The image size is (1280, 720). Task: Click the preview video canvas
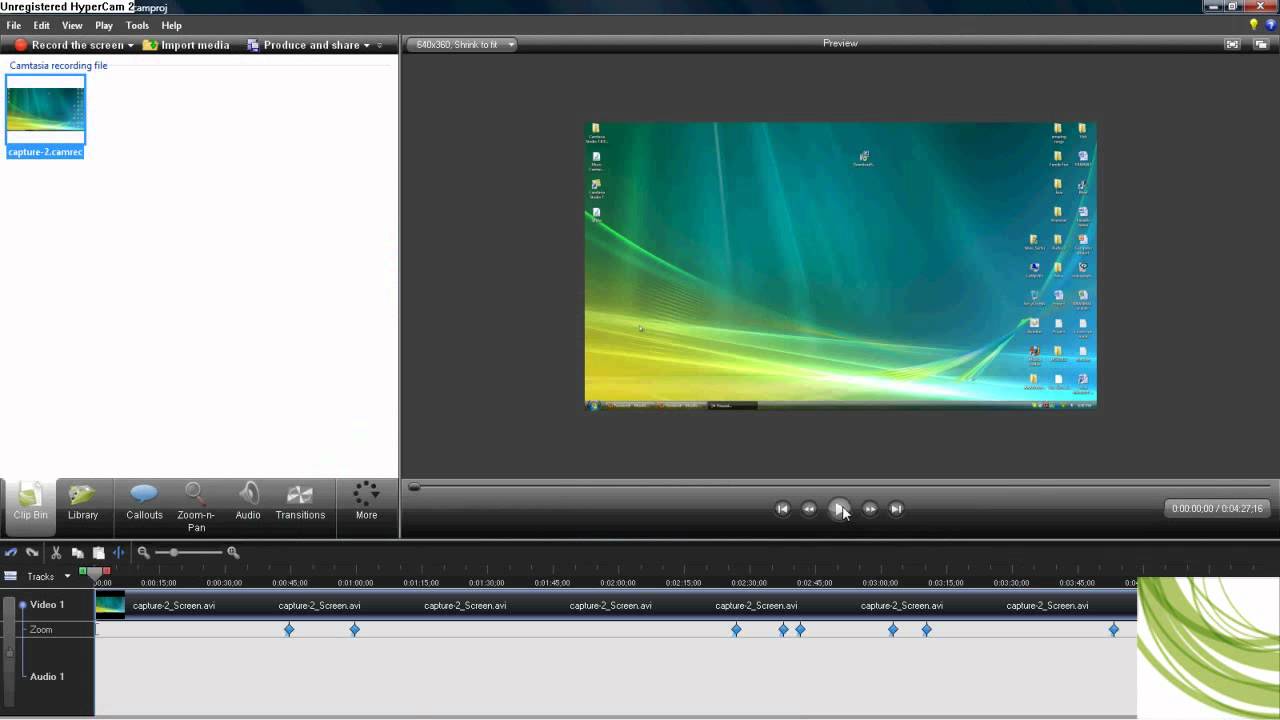[840, 265]
